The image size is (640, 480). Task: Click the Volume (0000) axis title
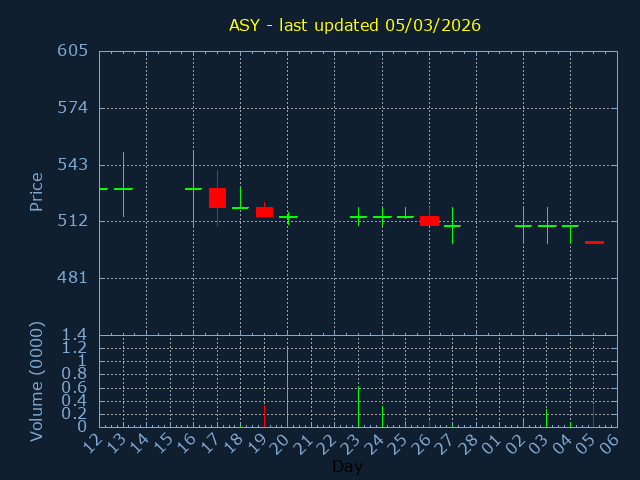click(x=37, y=381)
